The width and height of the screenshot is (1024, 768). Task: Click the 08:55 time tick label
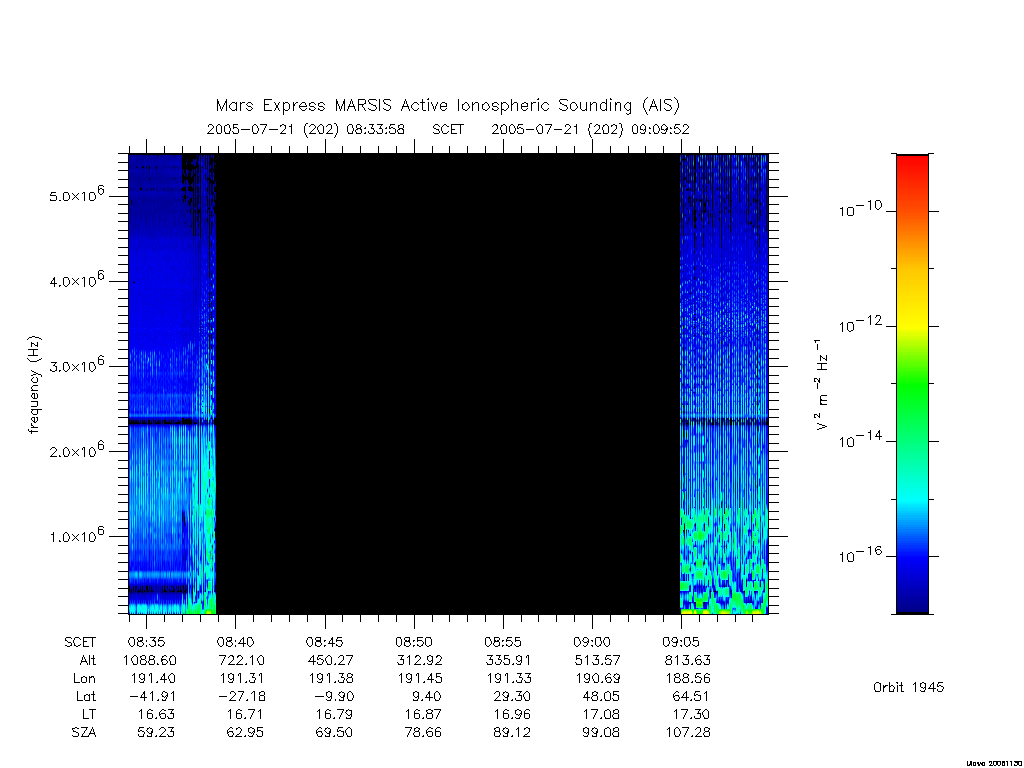pos(503,642)
